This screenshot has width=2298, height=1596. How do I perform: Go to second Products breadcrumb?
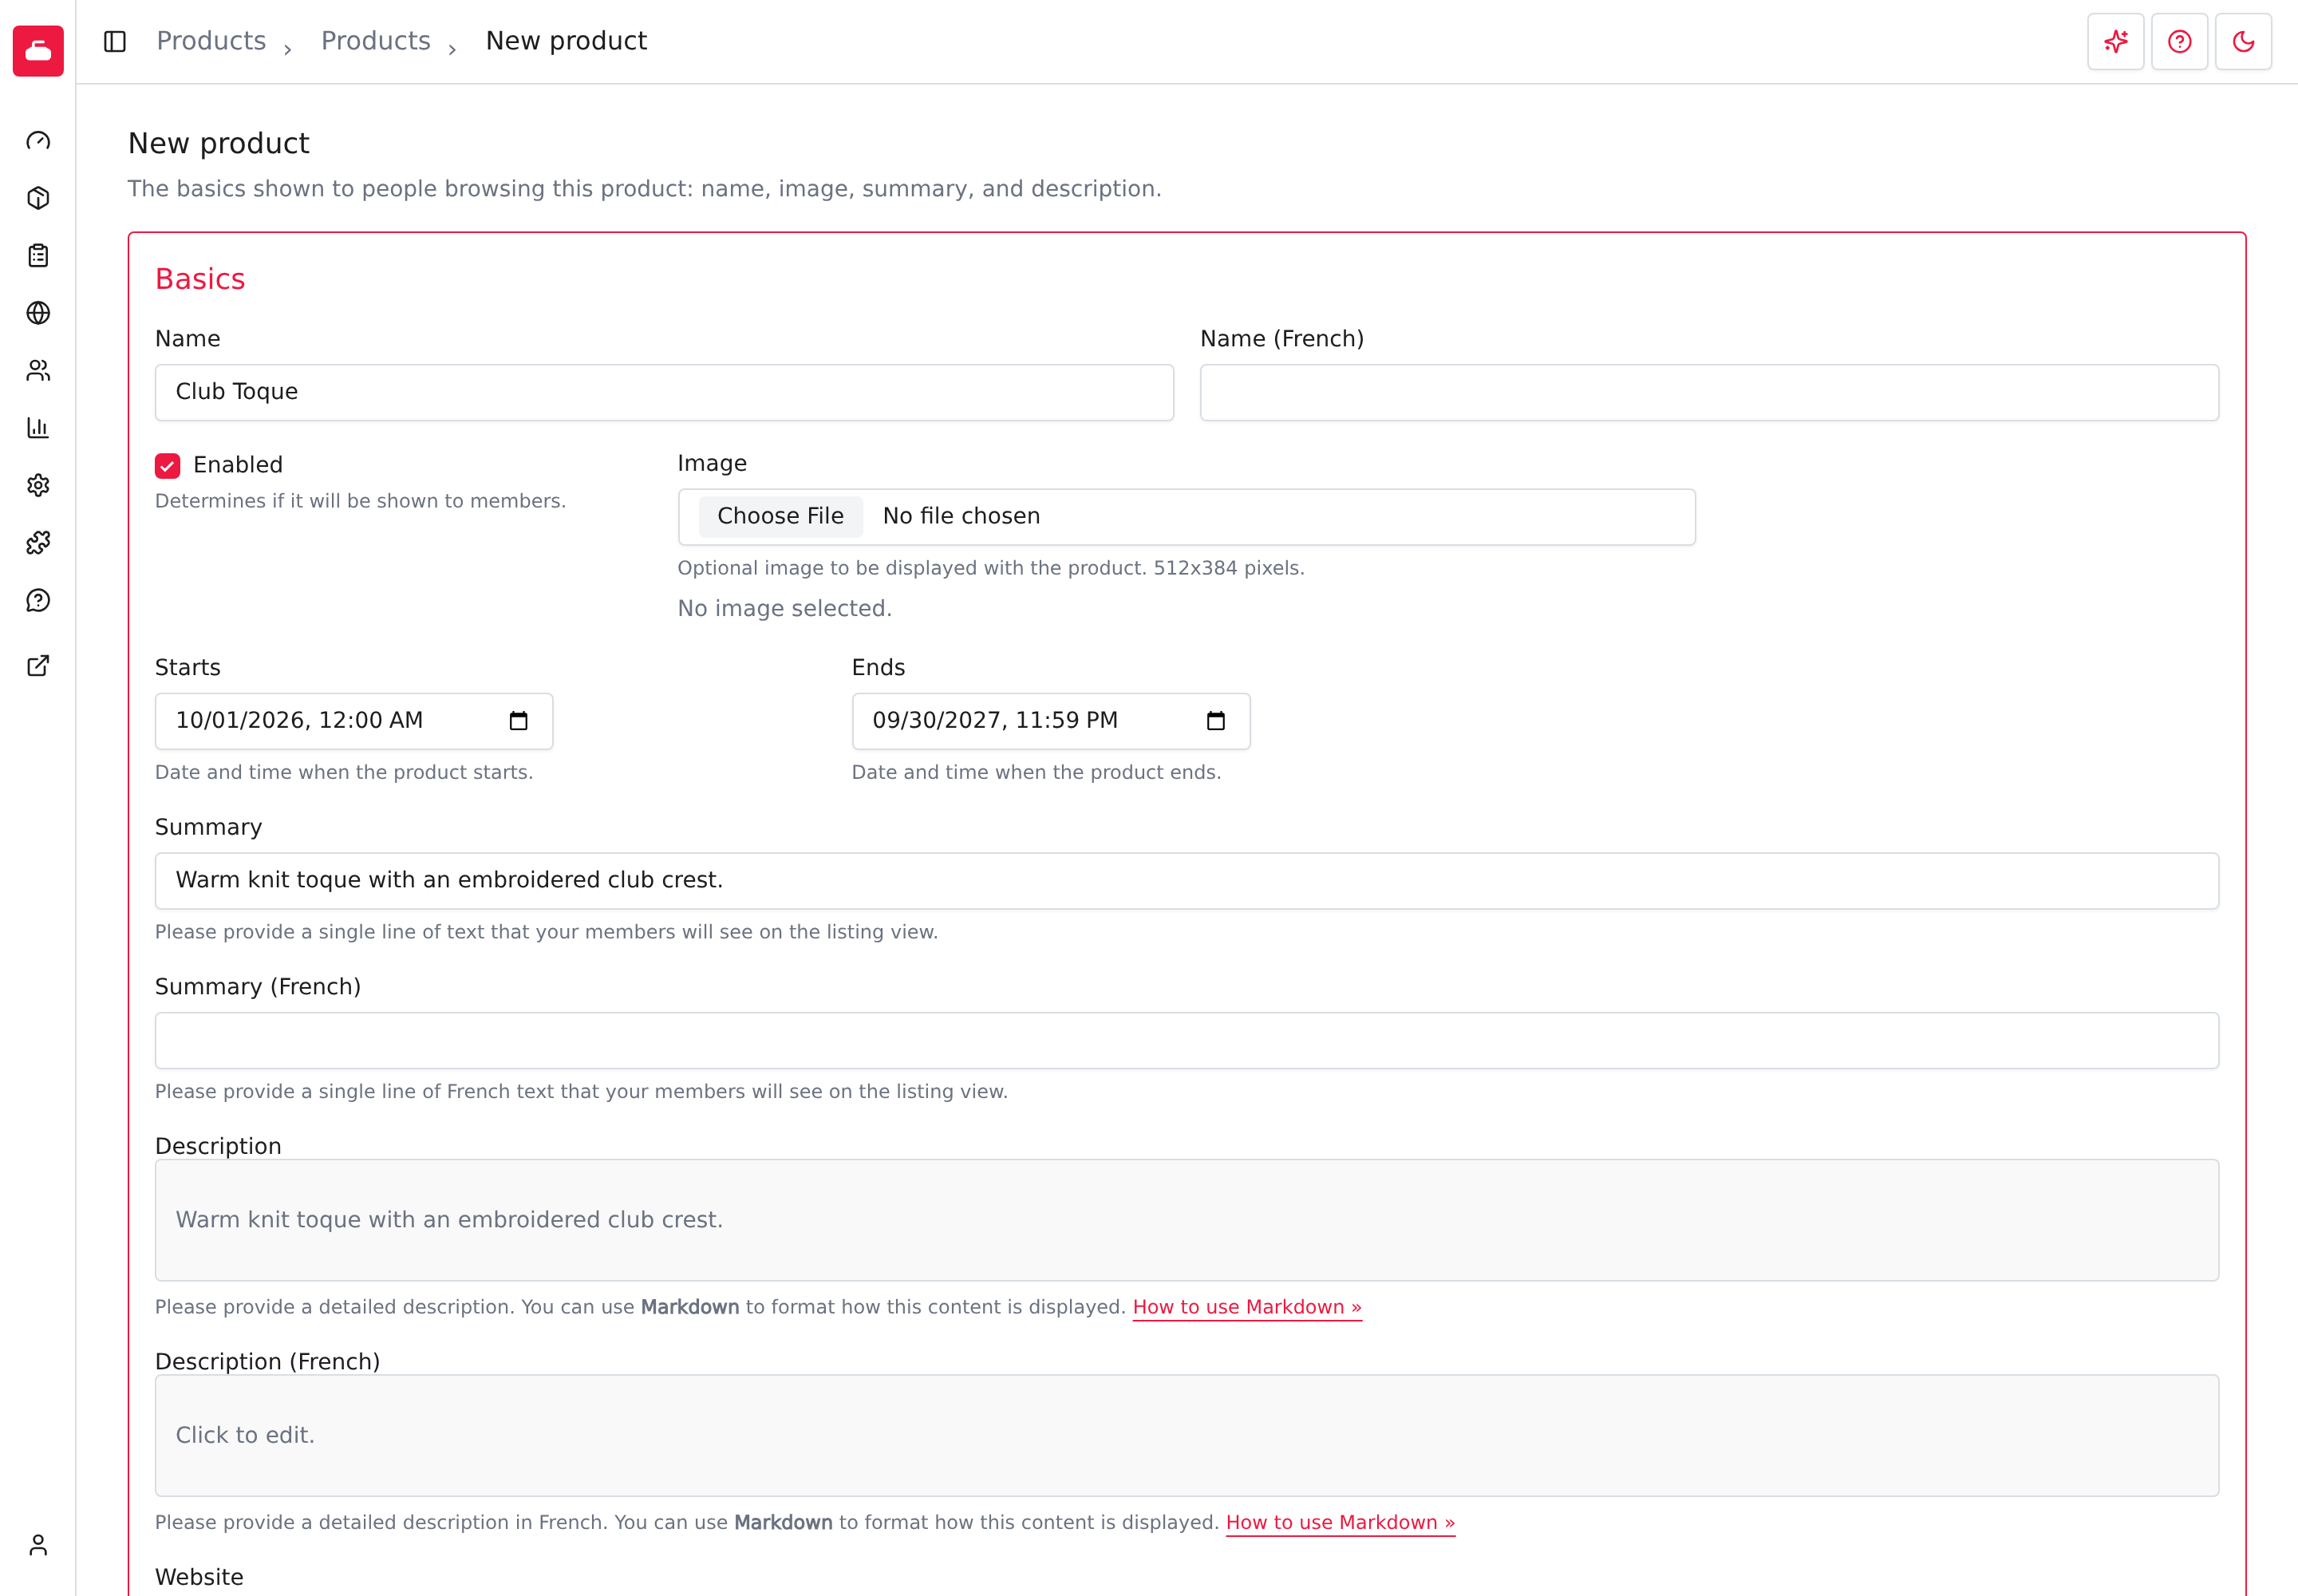(x=375, y=41)
